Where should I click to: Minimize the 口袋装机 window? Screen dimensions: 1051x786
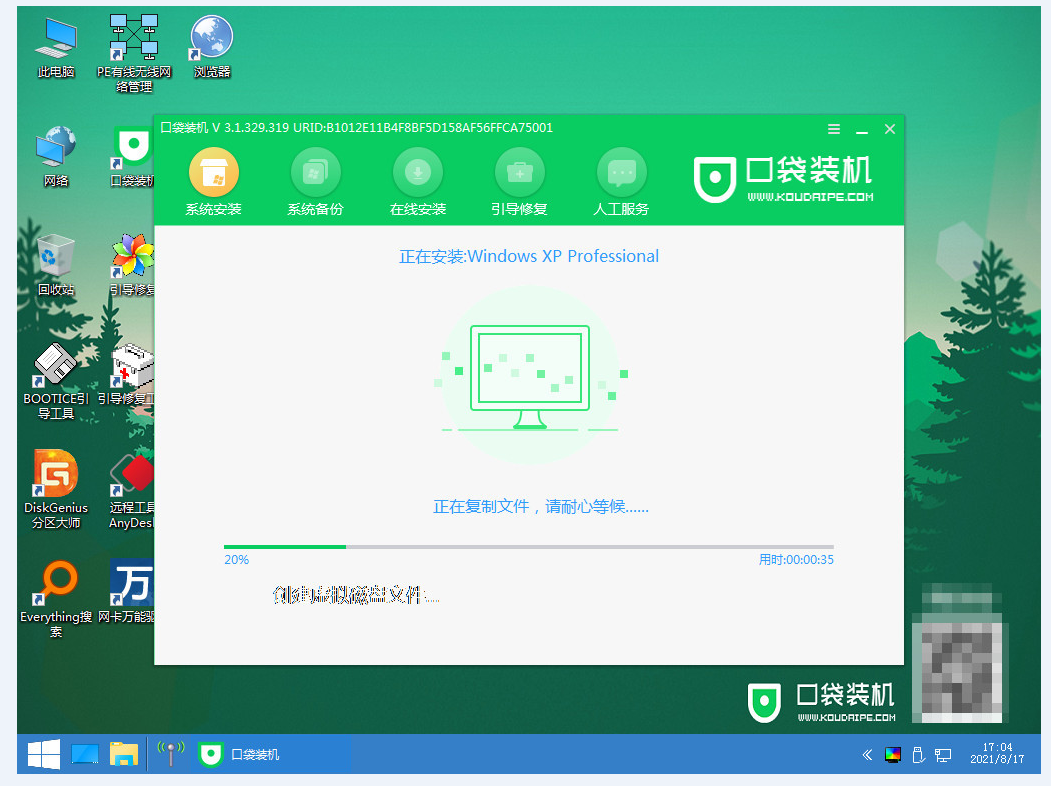pyautogui.click(x=862, y=129)
